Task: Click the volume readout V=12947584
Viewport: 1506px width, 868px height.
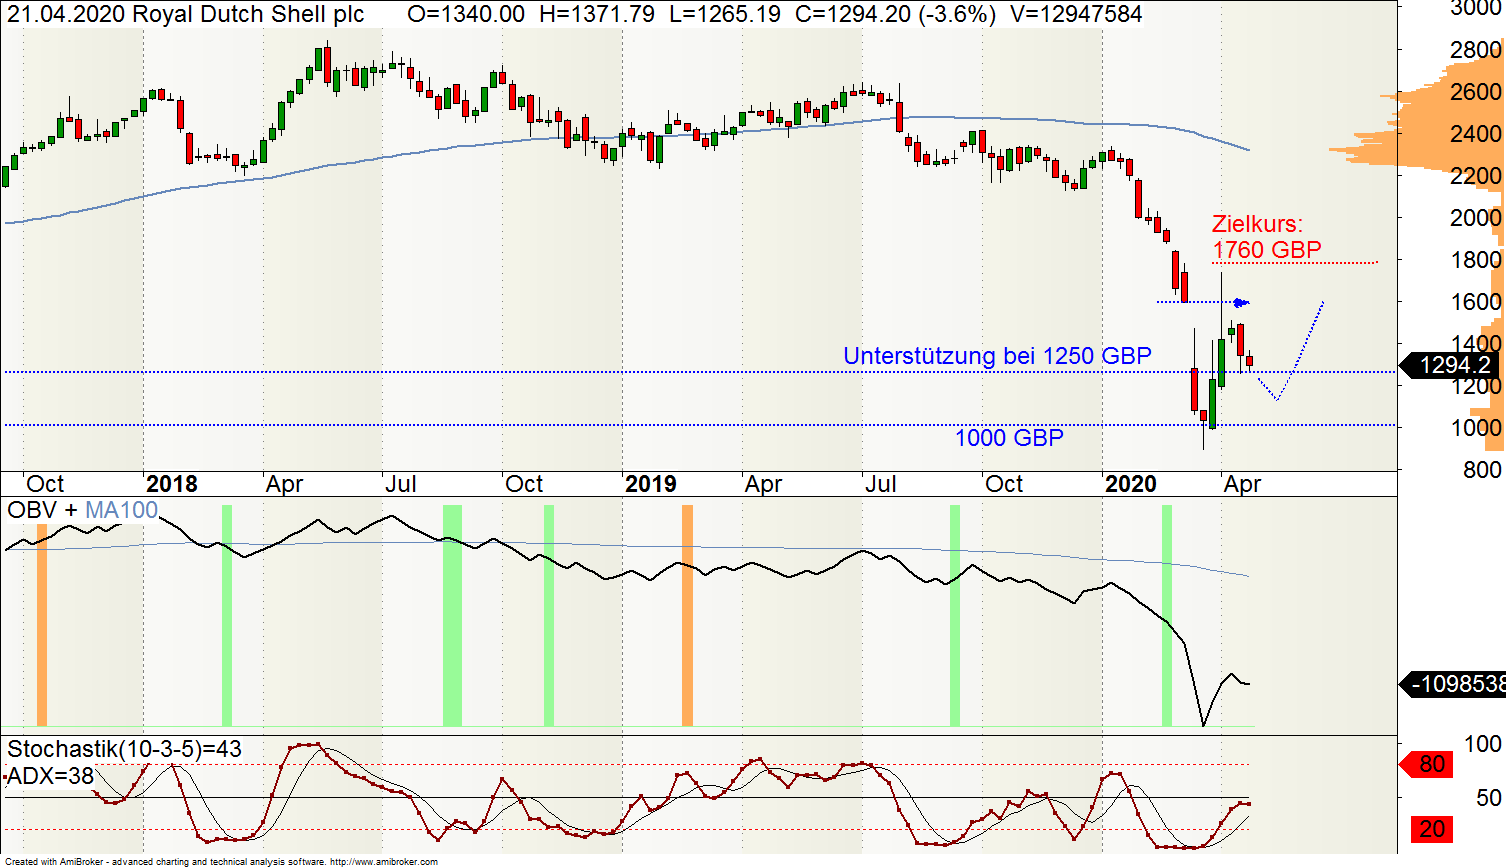Action: 1075,14
